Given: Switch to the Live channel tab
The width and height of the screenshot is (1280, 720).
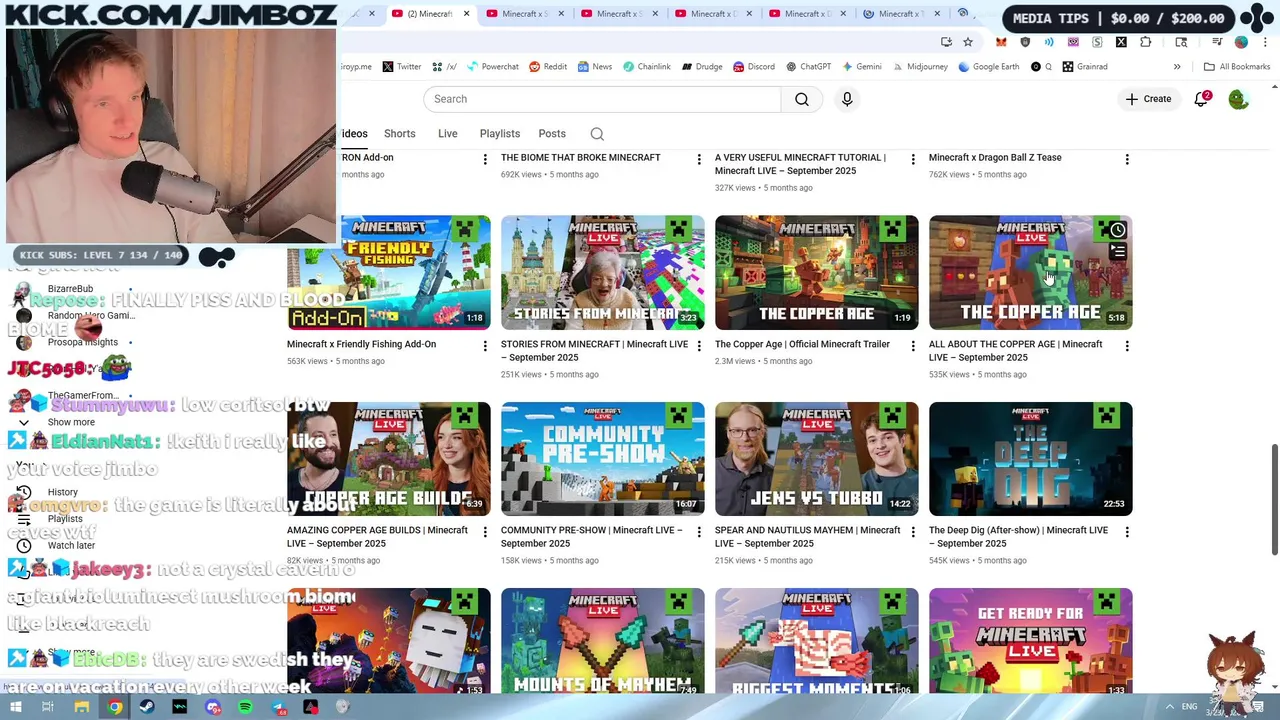Looking at the screenshot, I should (447, 134).
